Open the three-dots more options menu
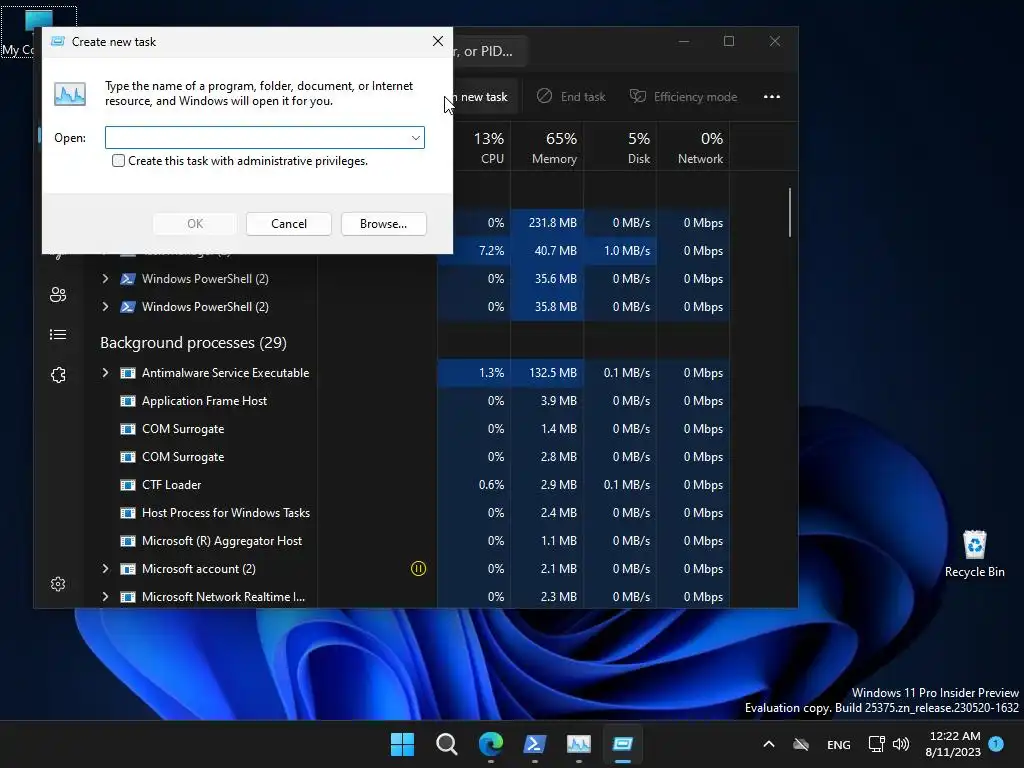Image resolution: width=1024 pixels, height=768 pixels. click(772, 97)
